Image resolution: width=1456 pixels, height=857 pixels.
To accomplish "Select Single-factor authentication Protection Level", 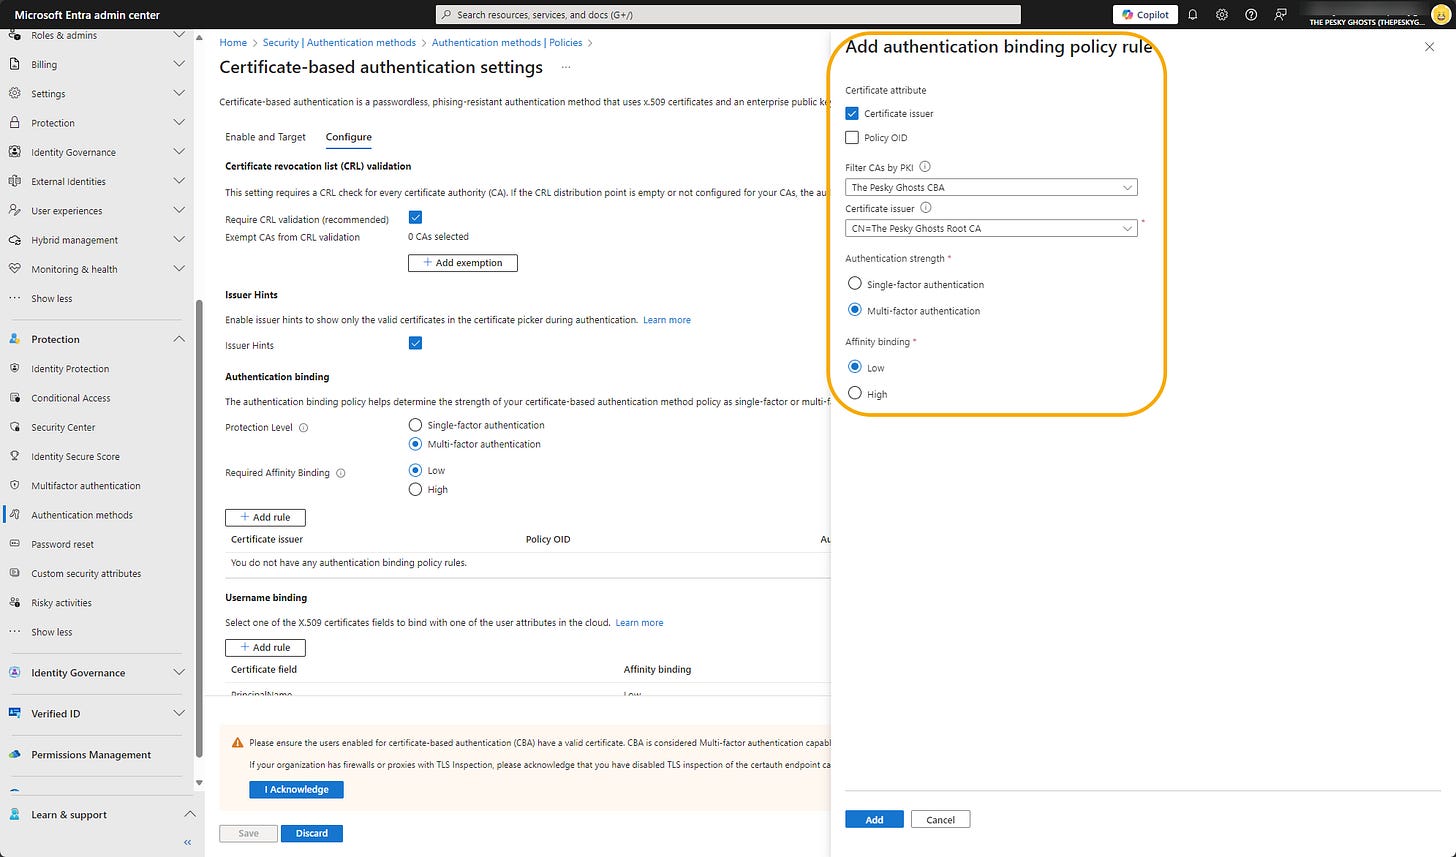I will click(x=415, y=425).
